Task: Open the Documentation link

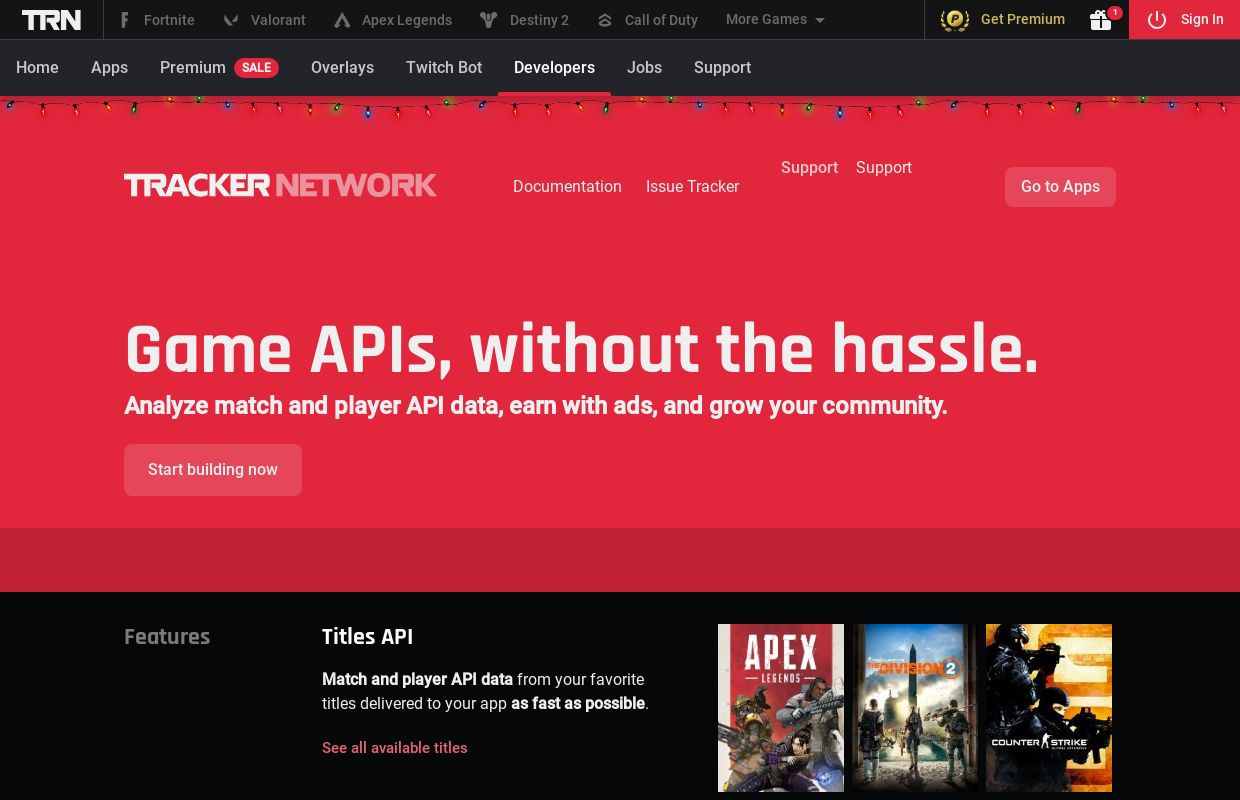Action: coord(567,187)
